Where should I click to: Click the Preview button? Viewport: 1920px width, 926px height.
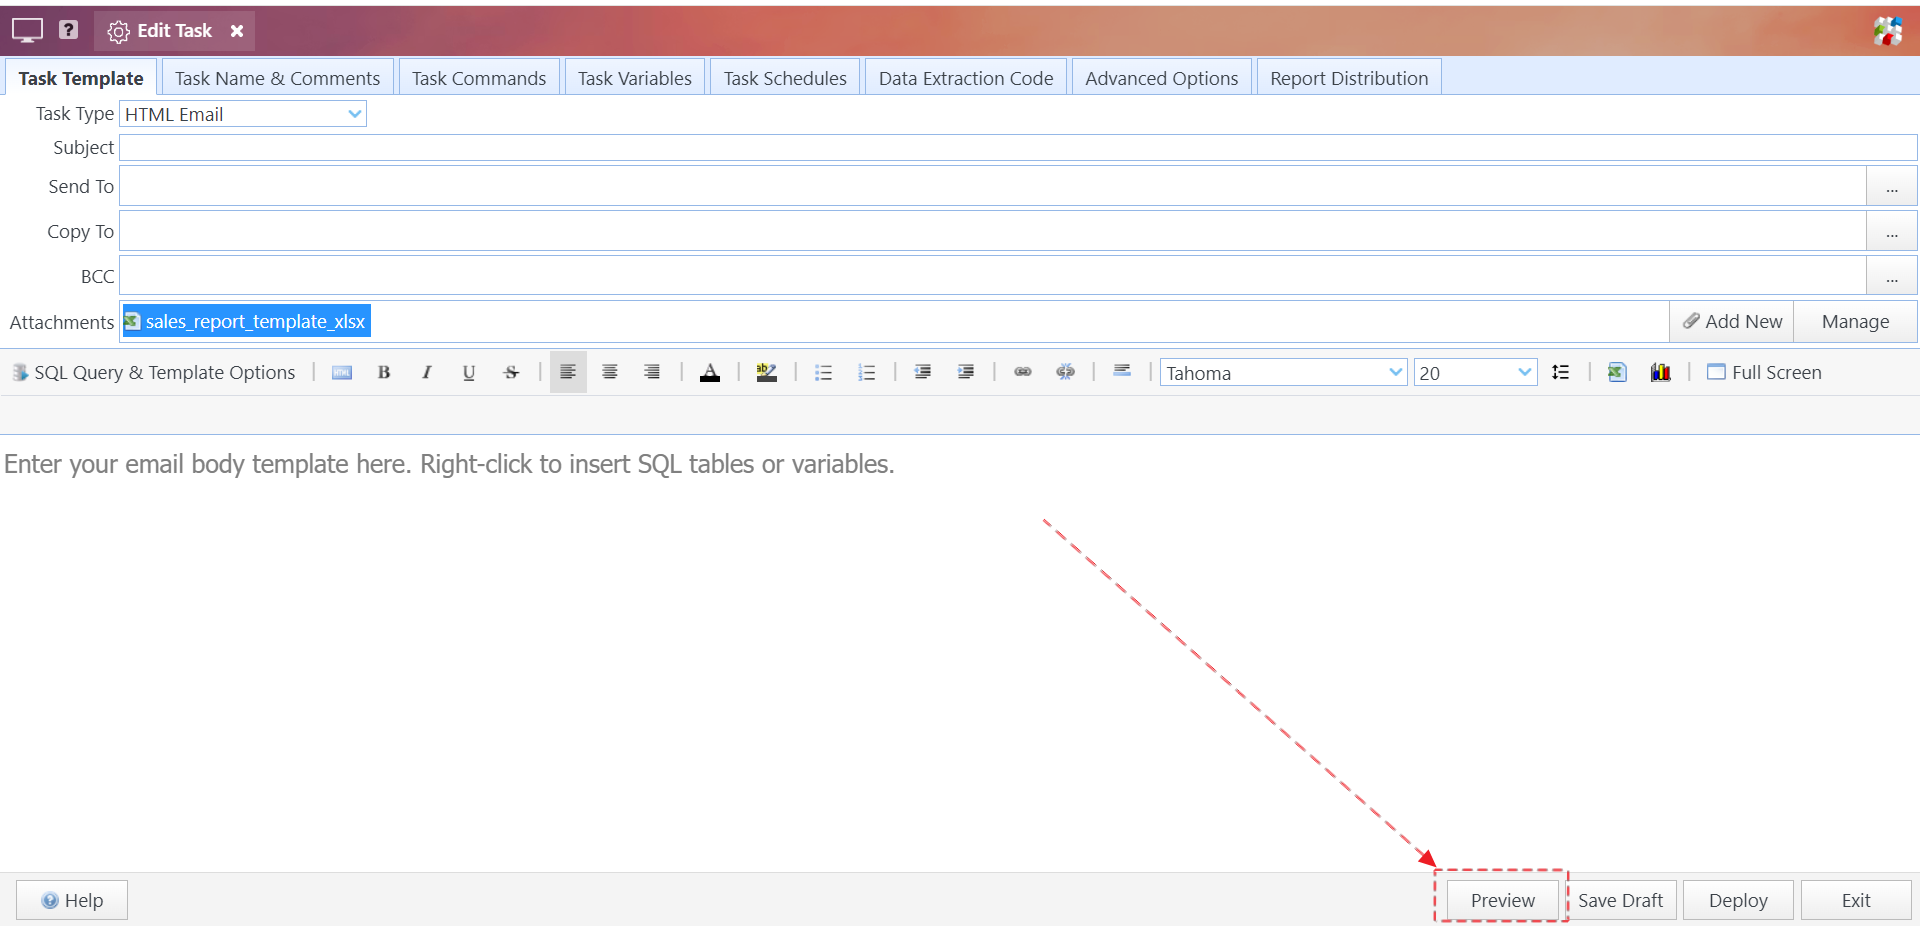click(1502, 900)
